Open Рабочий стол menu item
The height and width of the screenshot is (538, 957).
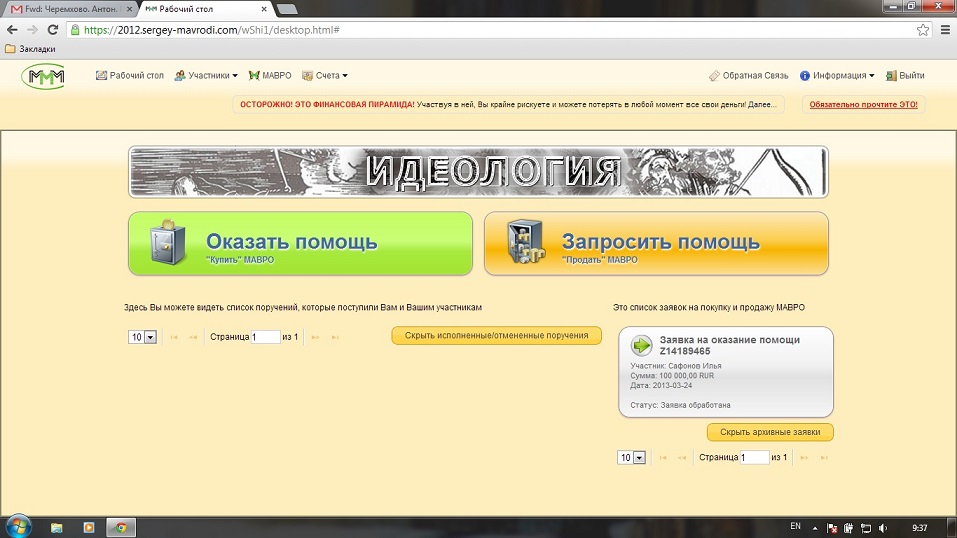[x=130, y=76]
